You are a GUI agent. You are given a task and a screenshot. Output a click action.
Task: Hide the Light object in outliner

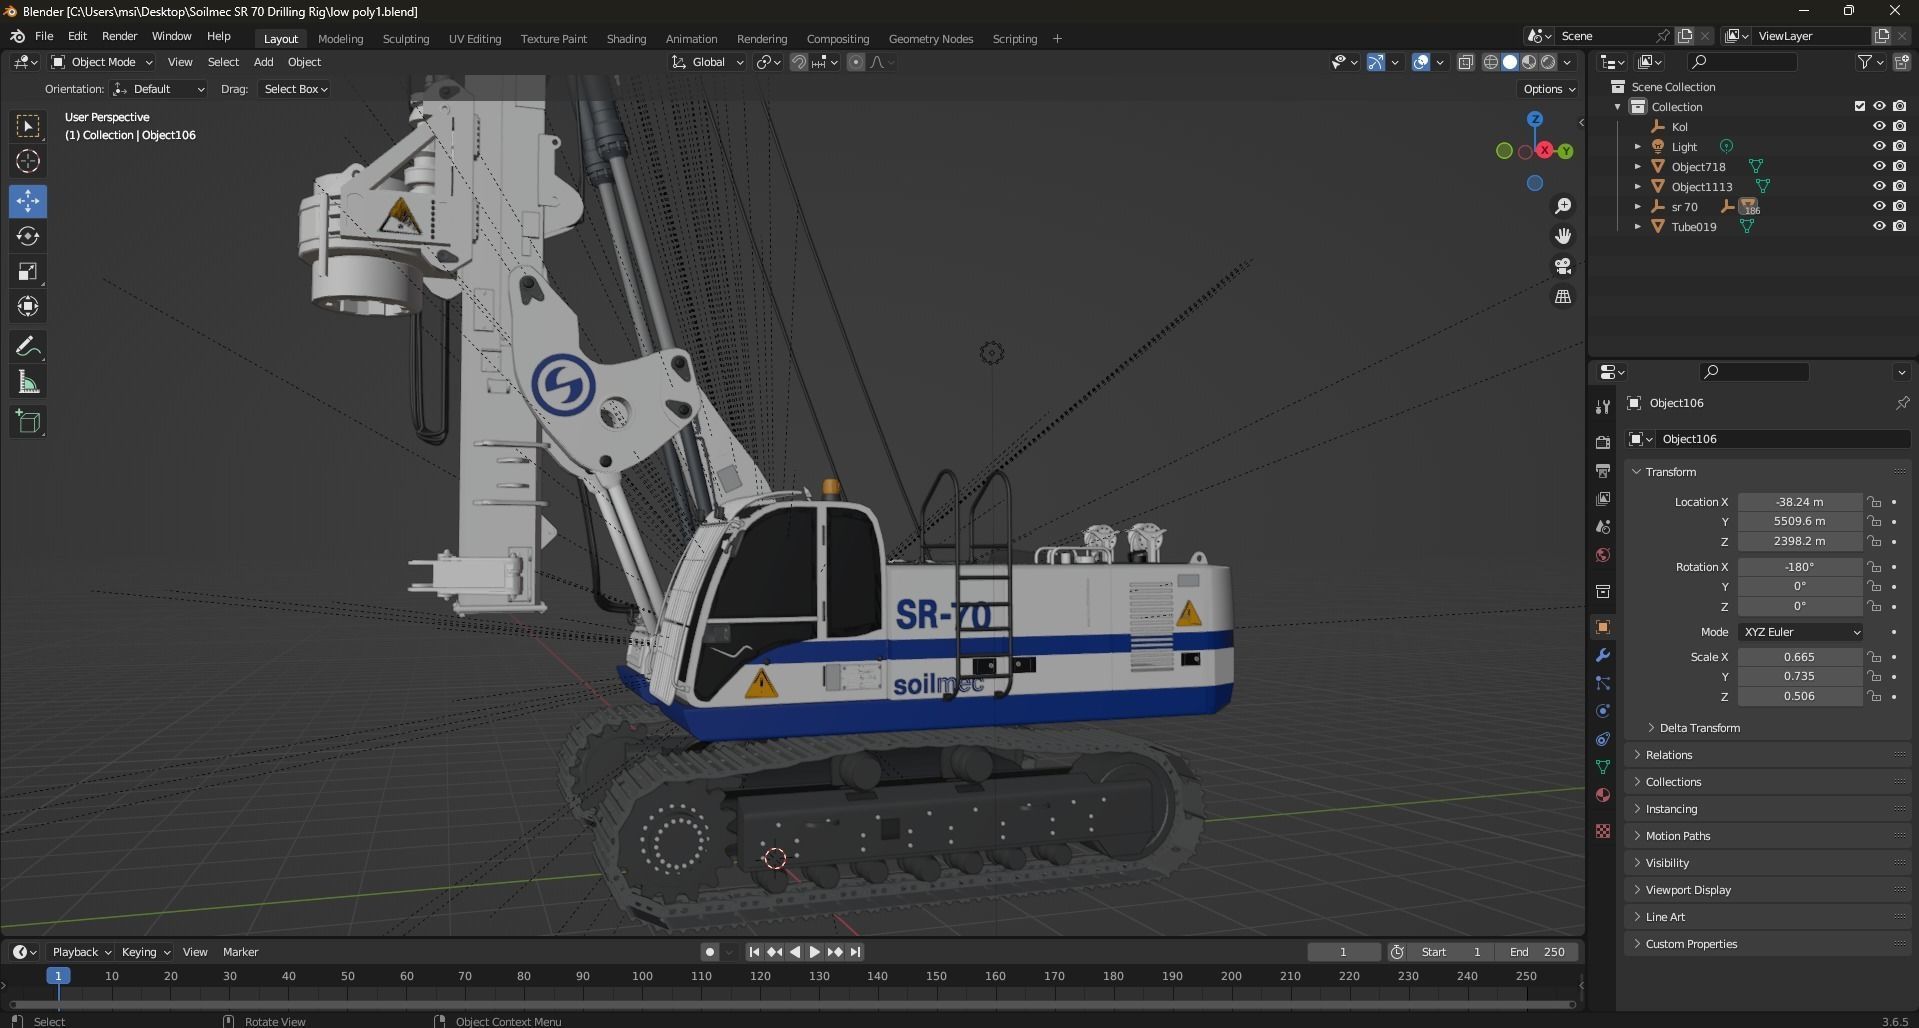(x=1879, y=146)
